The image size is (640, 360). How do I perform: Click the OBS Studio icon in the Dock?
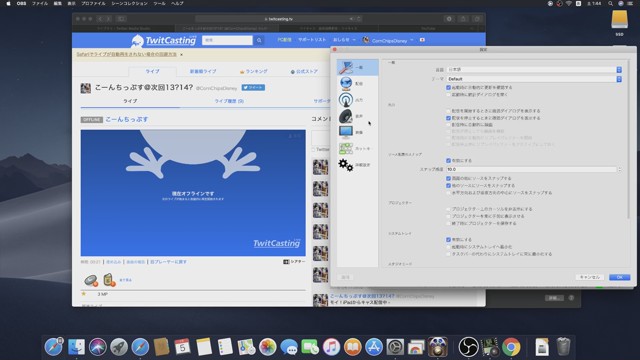468,347
